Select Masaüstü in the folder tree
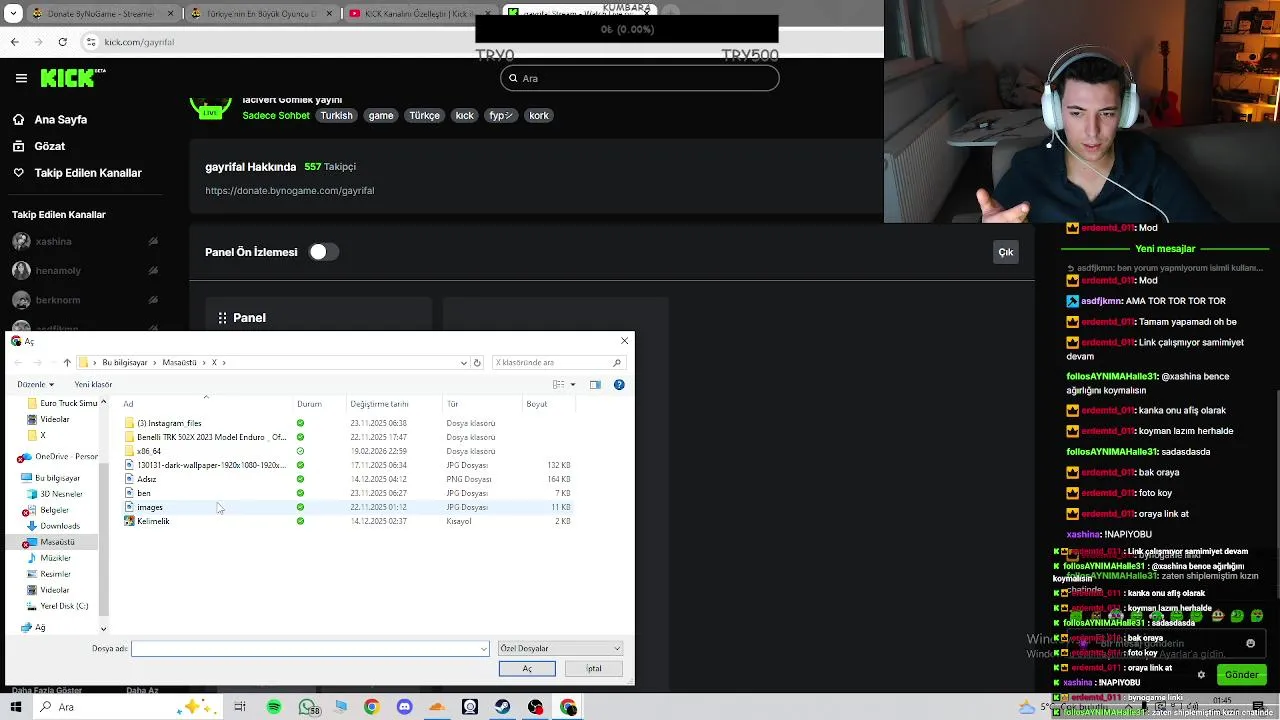1280x720 pixels. point(57,542)
